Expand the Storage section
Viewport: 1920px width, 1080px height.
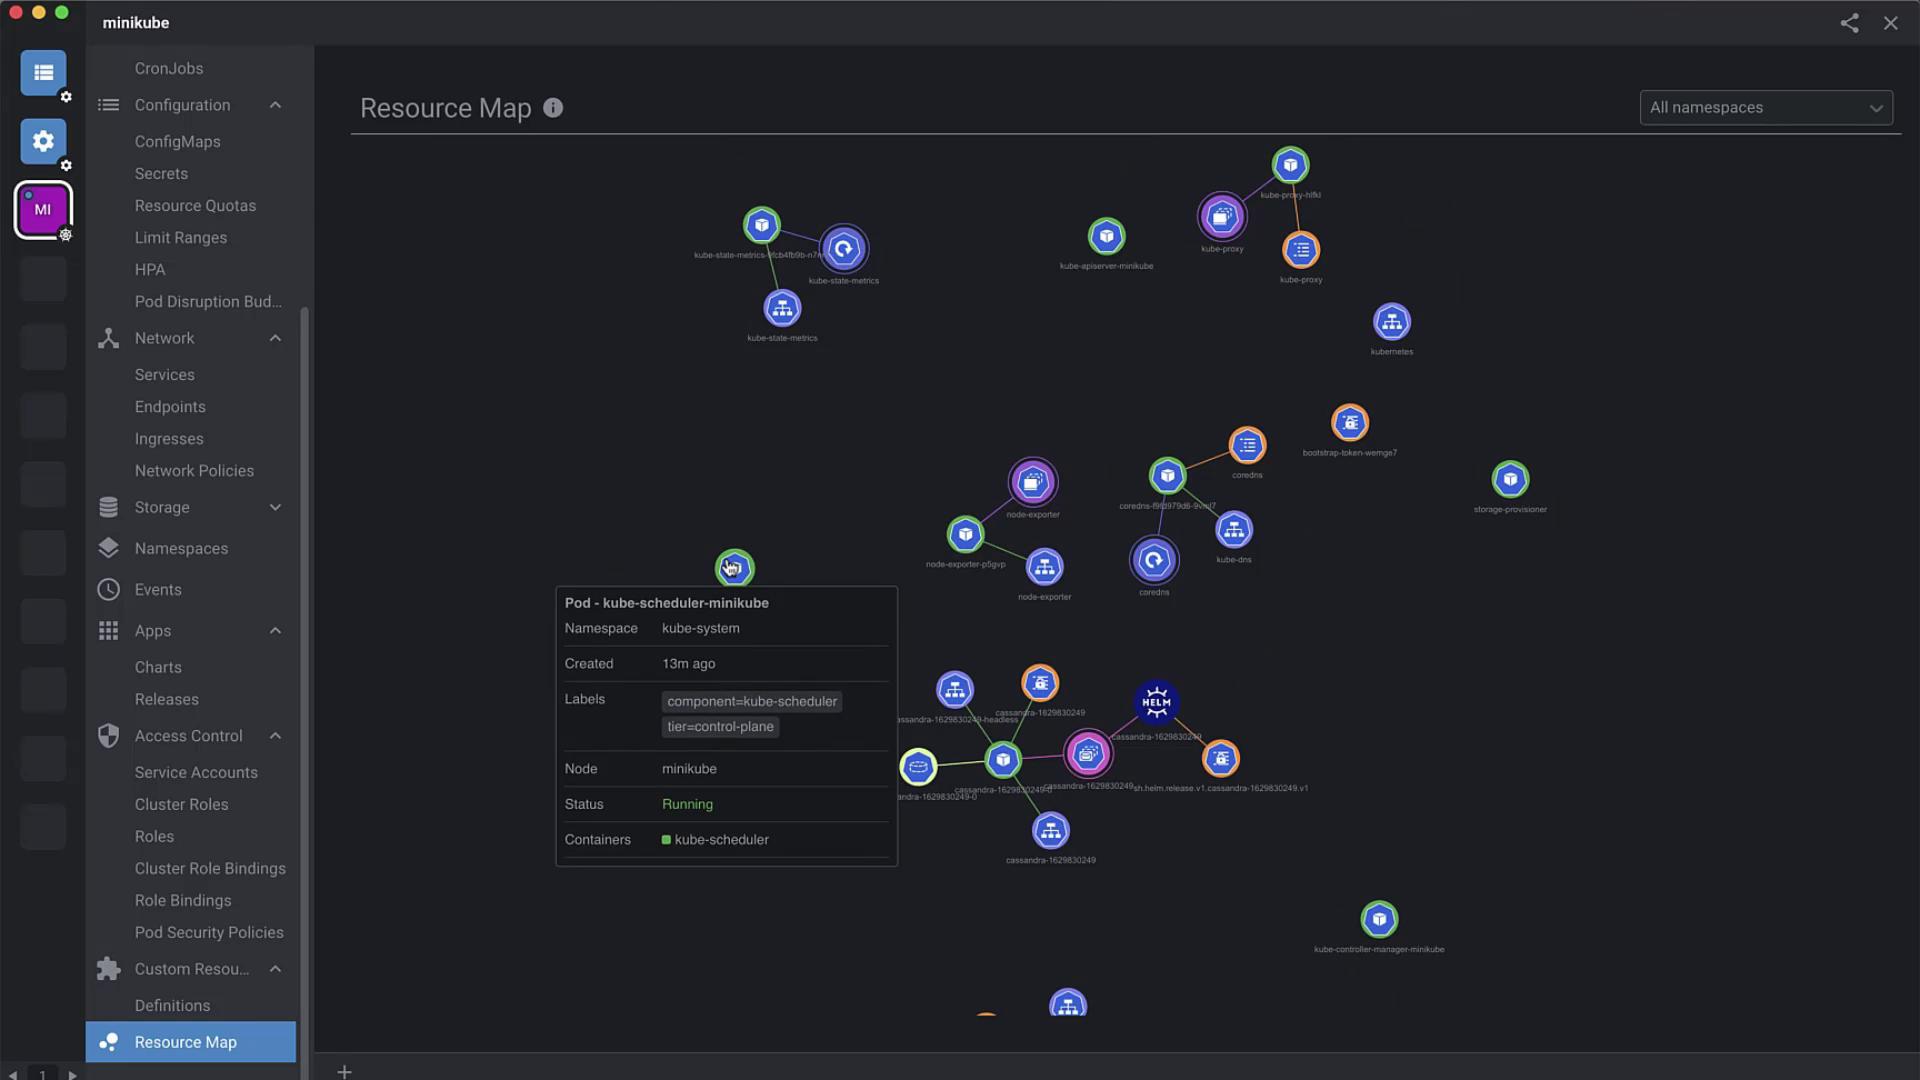click(275, 508)
